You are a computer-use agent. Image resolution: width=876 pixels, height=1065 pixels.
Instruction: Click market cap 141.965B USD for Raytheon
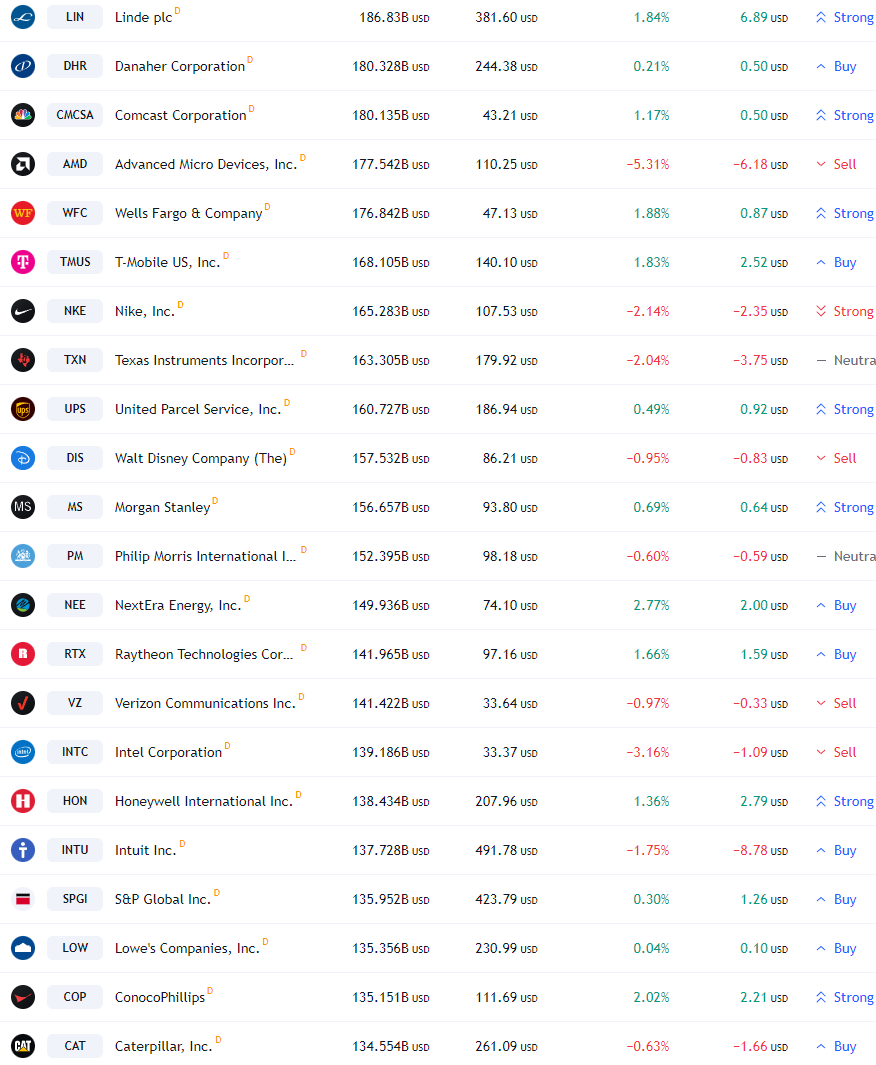[x=390, y=655]
